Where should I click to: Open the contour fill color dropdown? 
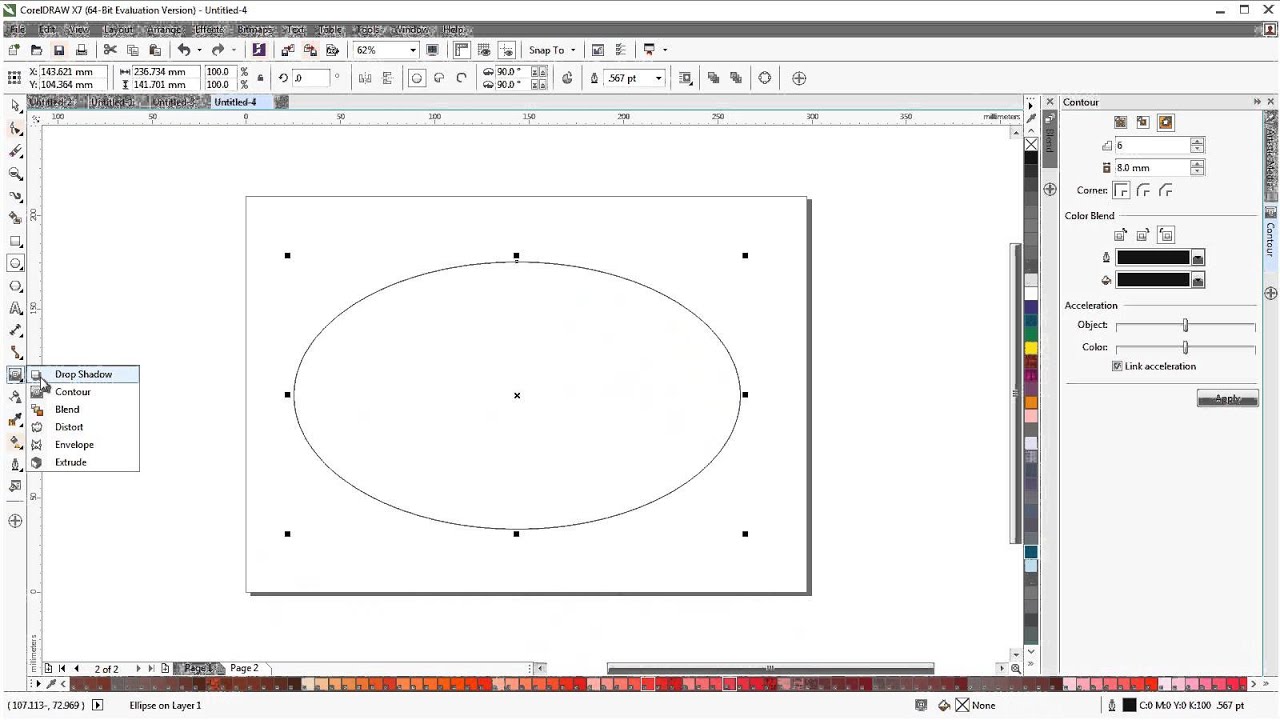pyautogui.click(x=1198, y=281)
